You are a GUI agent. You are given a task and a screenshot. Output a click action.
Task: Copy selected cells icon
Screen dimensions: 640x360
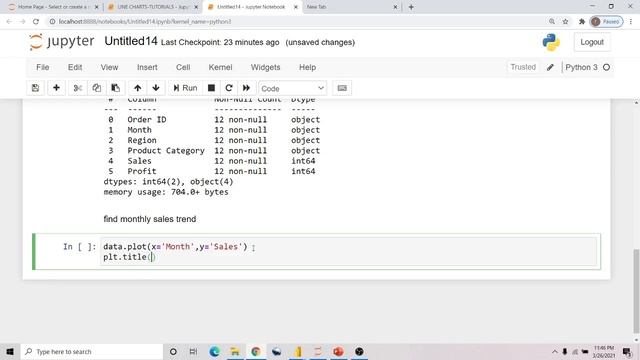(96, 88)
